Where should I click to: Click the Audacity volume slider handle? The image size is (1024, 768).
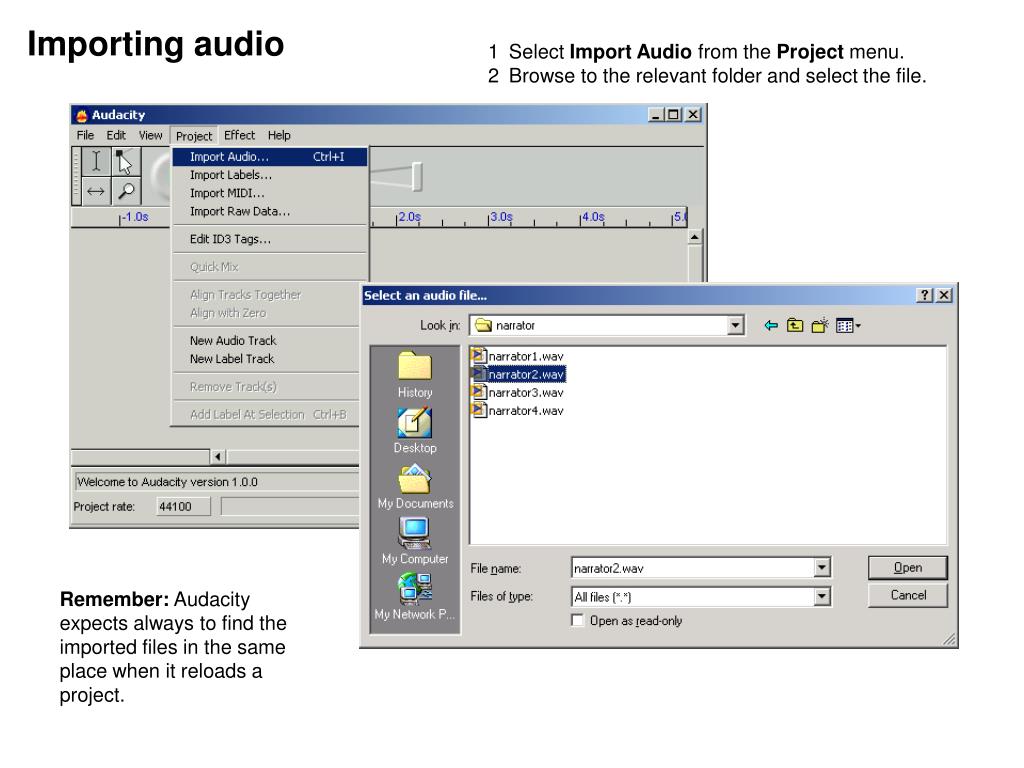click(417, 176)
